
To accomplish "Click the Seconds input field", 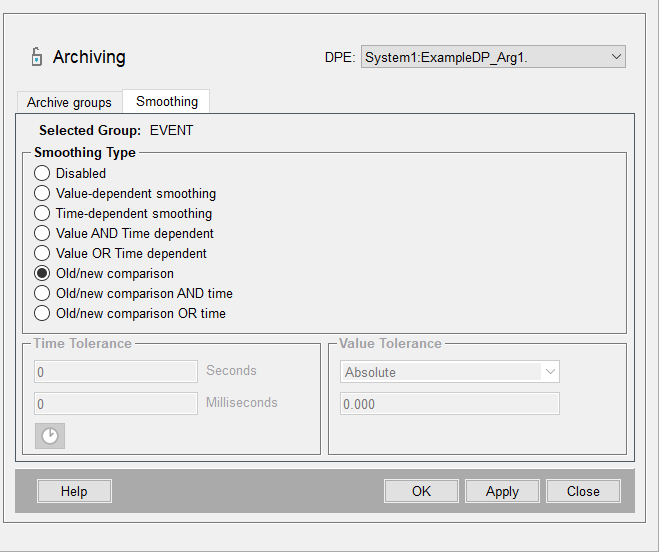I will tap(116, 372).
